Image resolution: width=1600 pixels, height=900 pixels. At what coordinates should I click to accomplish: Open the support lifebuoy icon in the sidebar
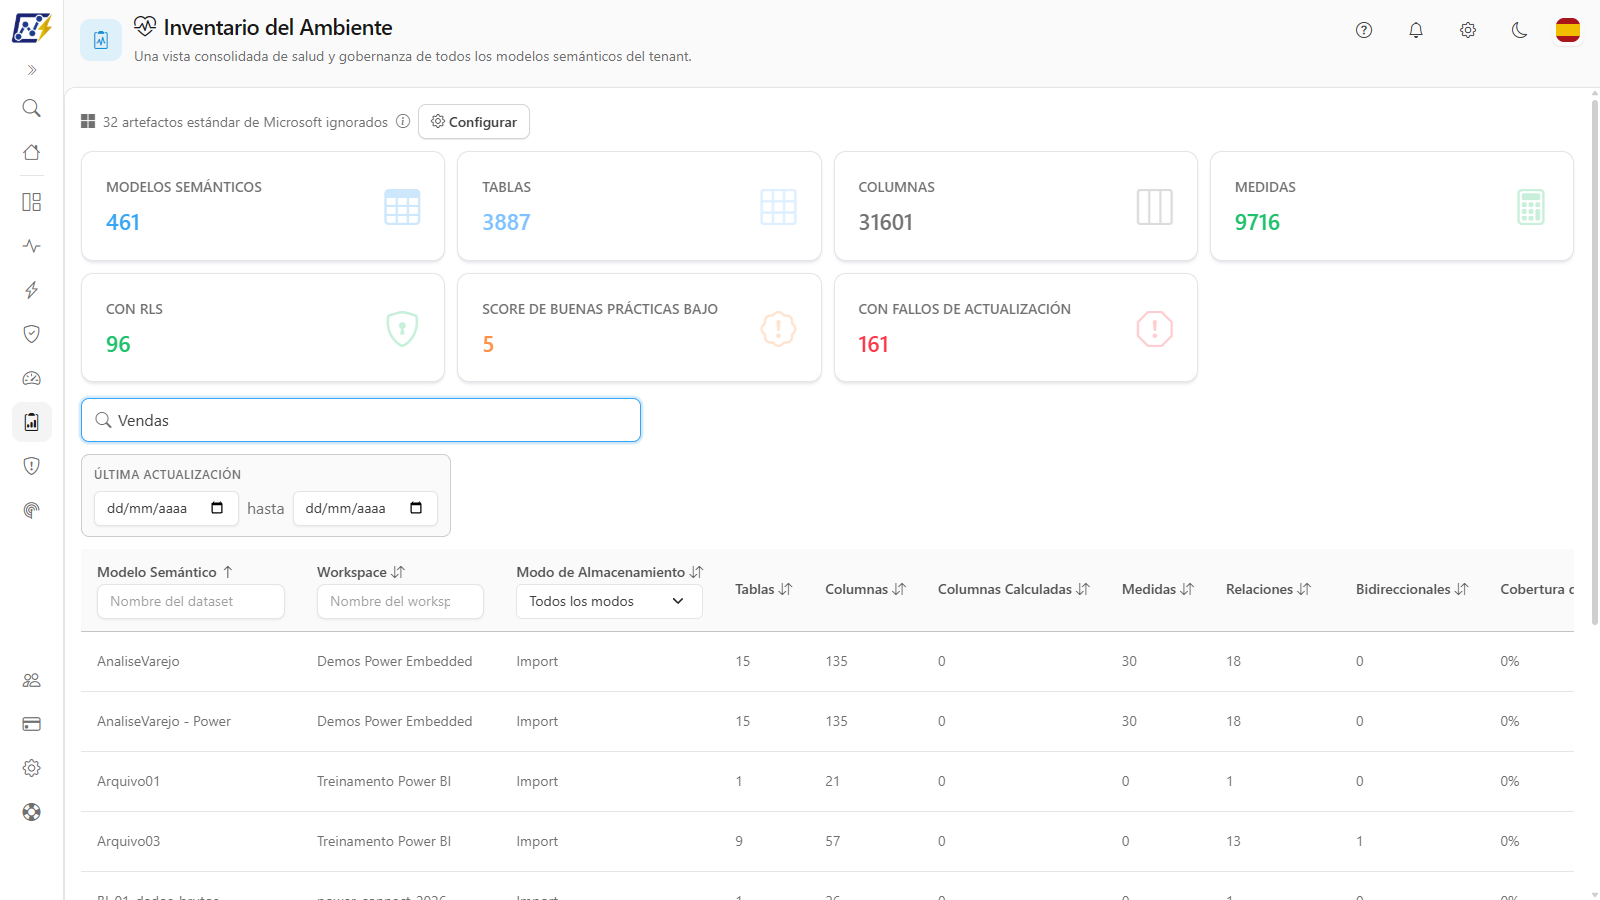(x=32, y=812)
